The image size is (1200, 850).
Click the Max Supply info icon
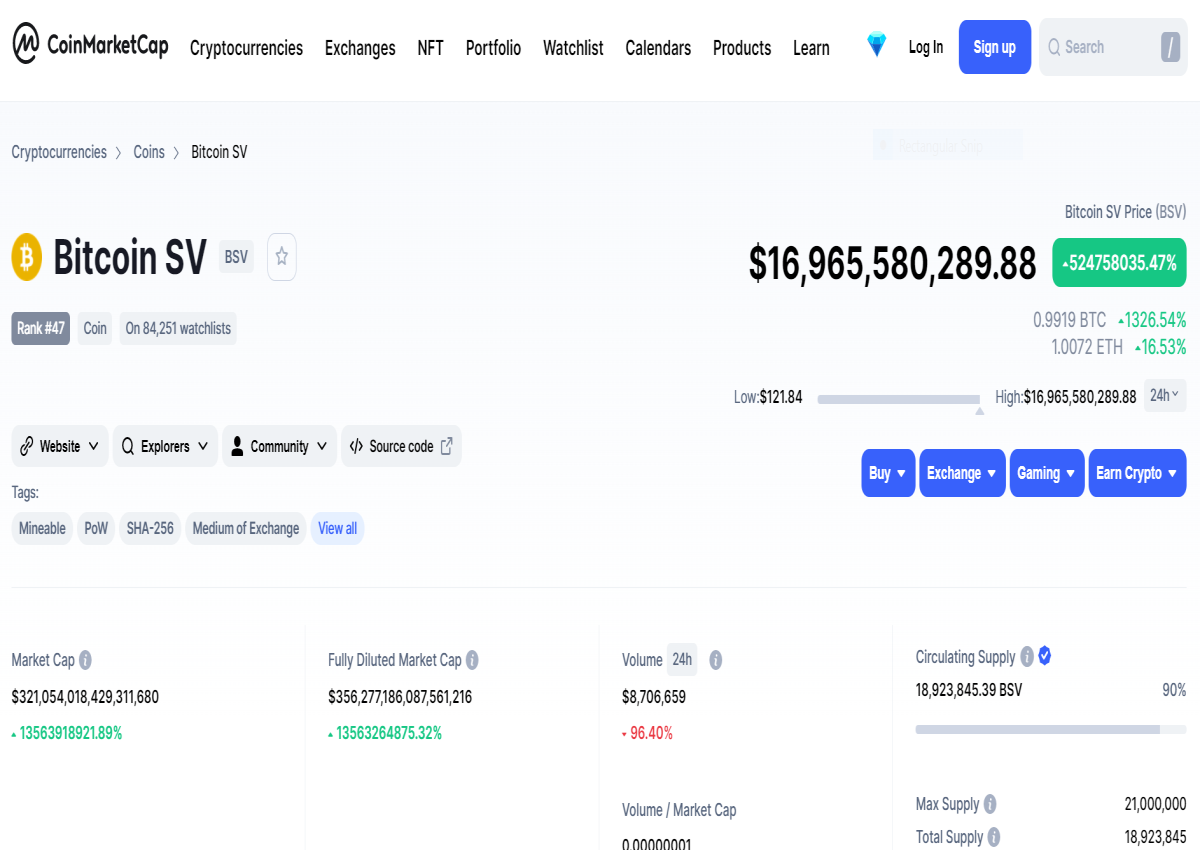point(990,804)
